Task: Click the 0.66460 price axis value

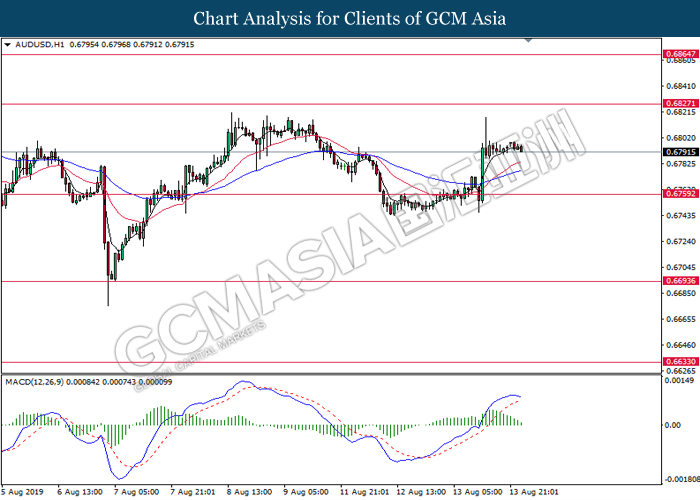Action: coord(681,345)
